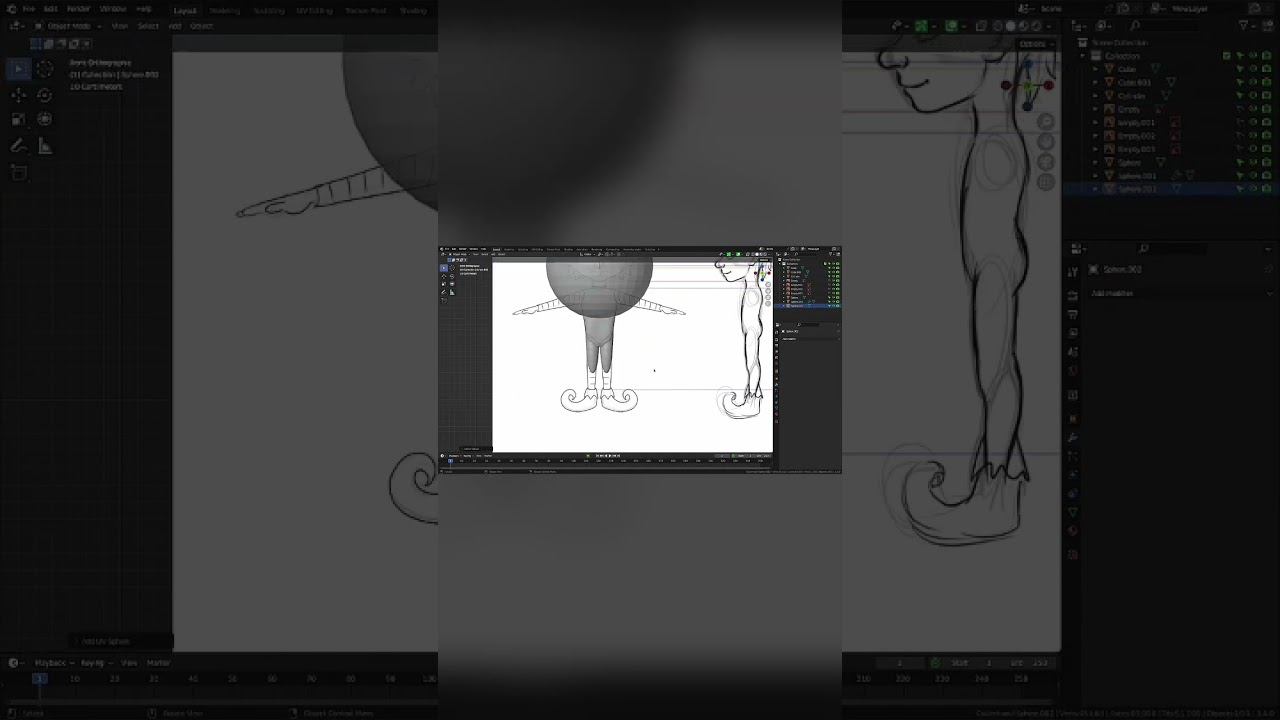In the dimmed background, pick the Select Box tool

pyautogui.click(x=18, y=68)
